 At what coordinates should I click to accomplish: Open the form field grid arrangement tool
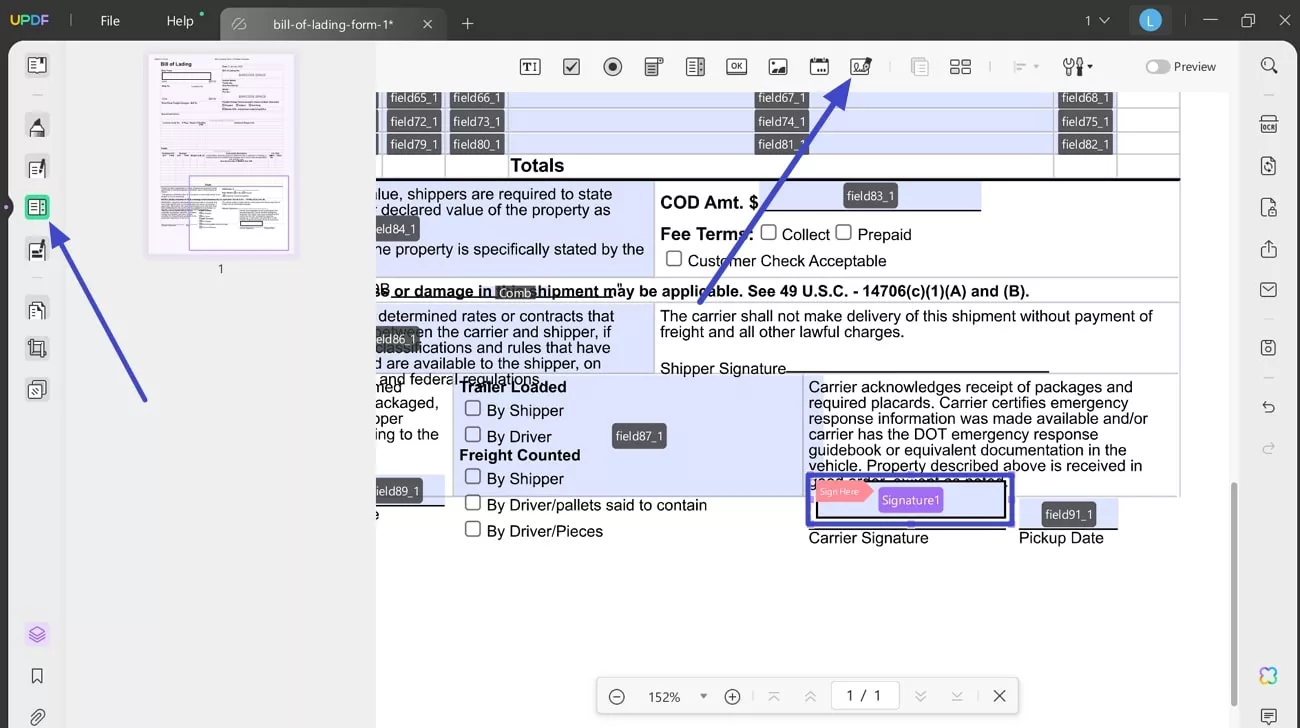coord(960,66)
